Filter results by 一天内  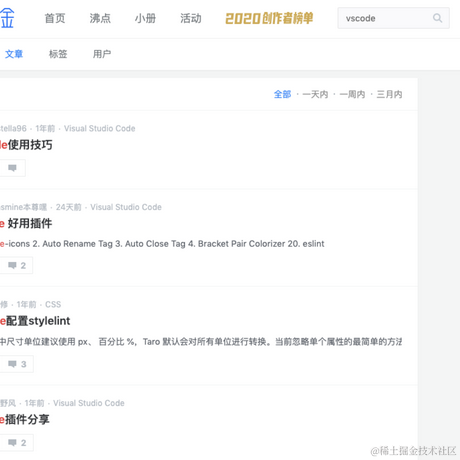click(x=315, y=94)
